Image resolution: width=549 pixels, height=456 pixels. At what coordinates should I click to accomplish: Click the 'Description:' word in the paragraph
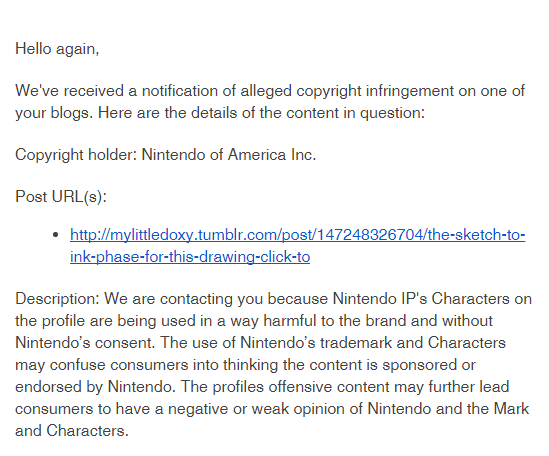pos(57,299)
